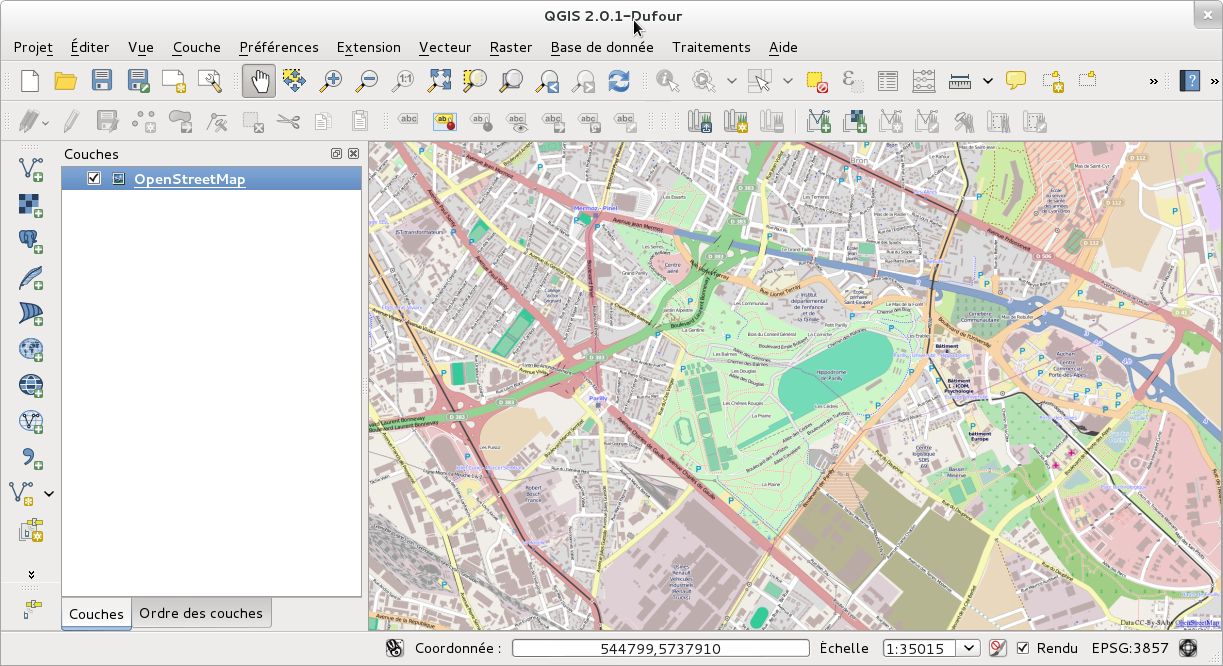Toggle the OpenStreetMap layer visibility checkbox
This screenshot has height=666, width=1223.
click(x=95, y=179)
